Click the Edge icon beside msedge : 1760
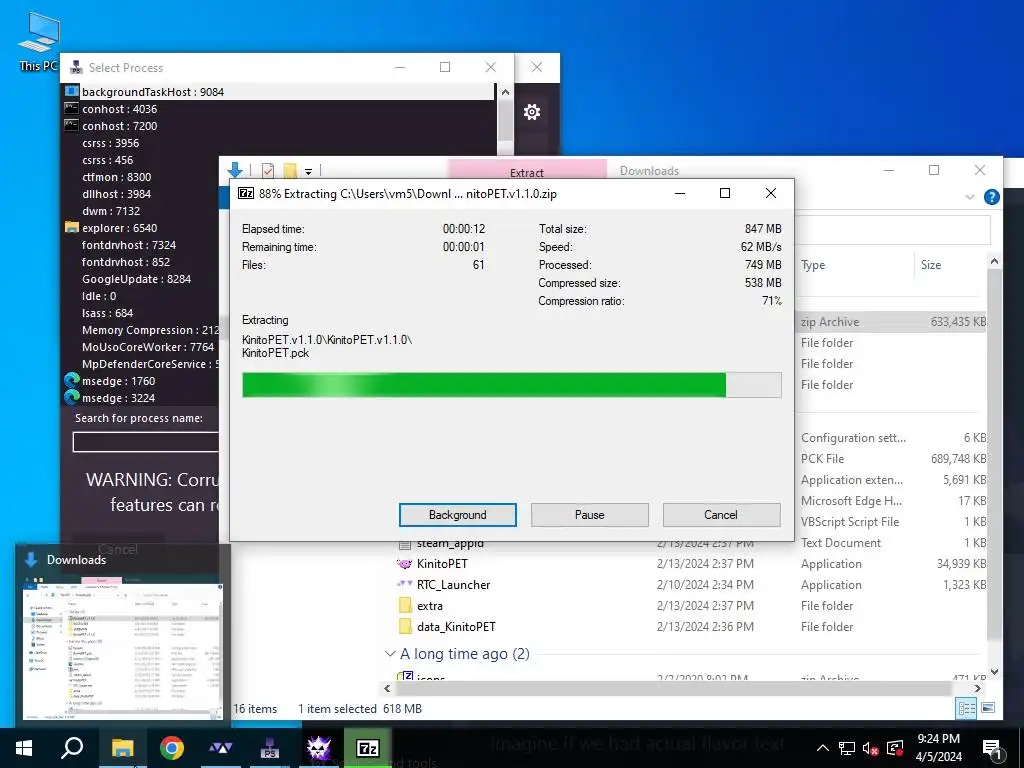This screenshot has width=1024, height=768. click(x=72, y=380)
